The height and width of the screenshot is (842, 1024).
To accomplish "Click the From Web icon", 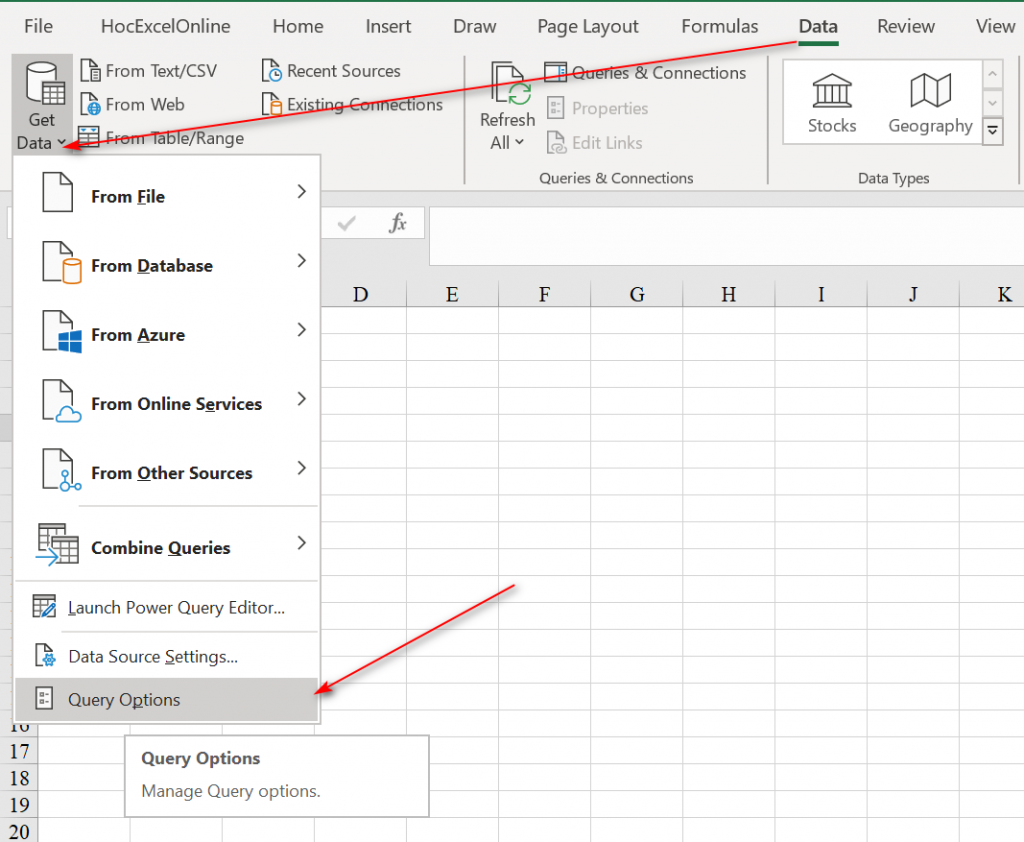I will 90,105.
